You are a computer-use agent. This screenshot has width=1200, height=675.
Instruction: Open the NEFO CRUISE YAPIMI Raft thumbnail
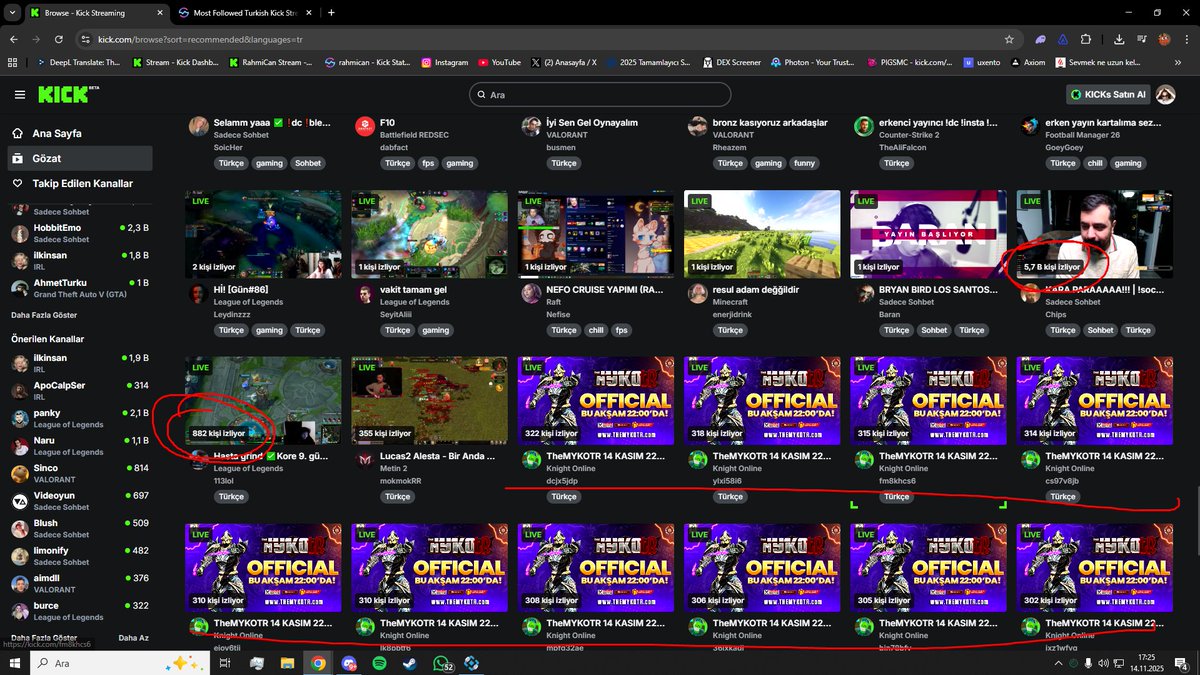(x=595, y=234)
